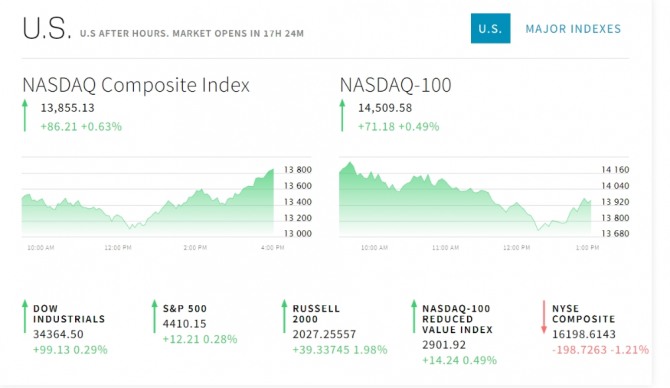Viewport: 670px width, 388px height.
Task: Click the NASDAQ-100 green up arrow
Action: (x=342, y=115)
